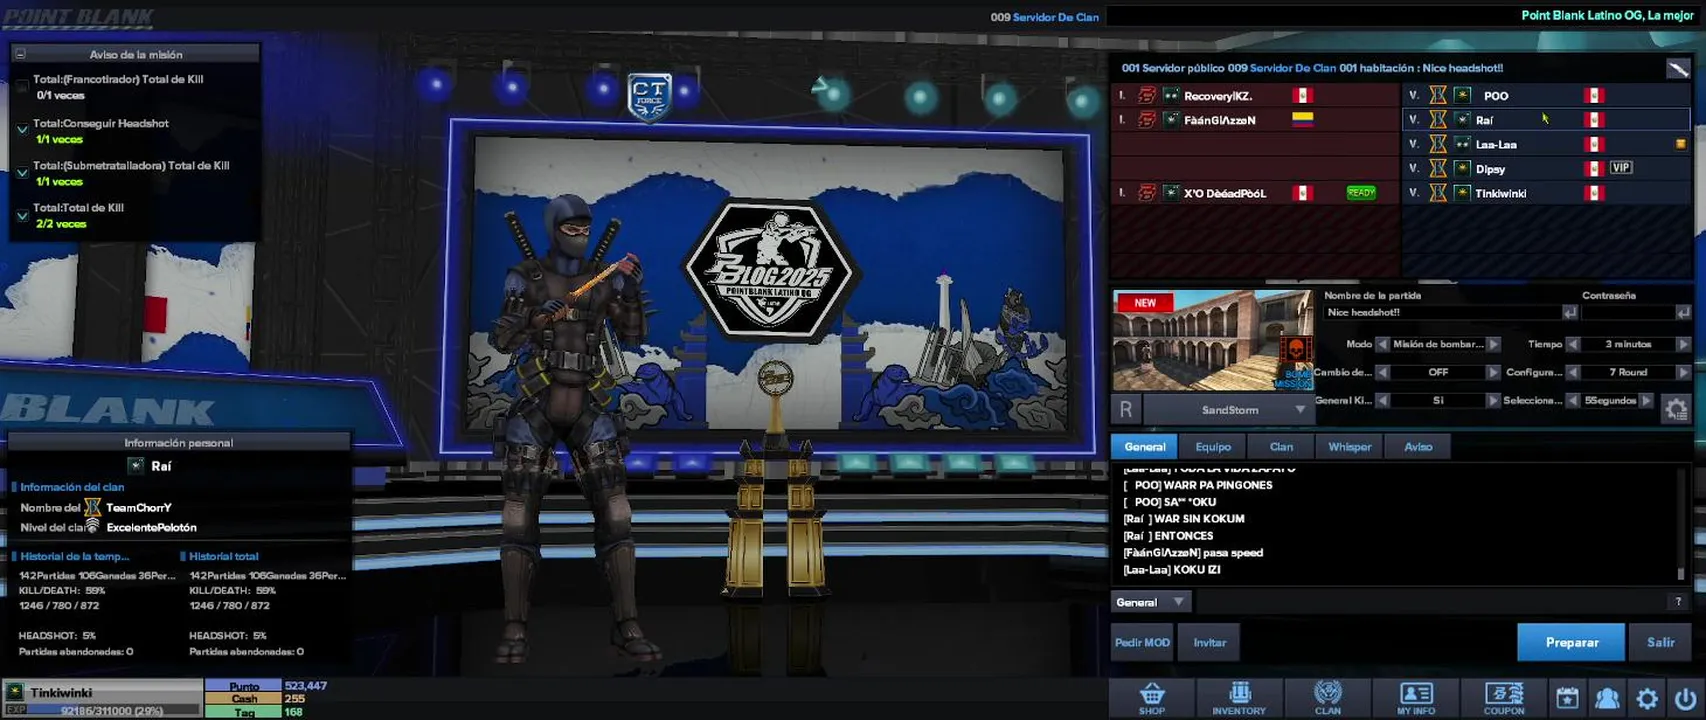This screenshot has height=720, width=1706.
Task: Click the right arrow of Modo selector
Action: pos(1493,344)
